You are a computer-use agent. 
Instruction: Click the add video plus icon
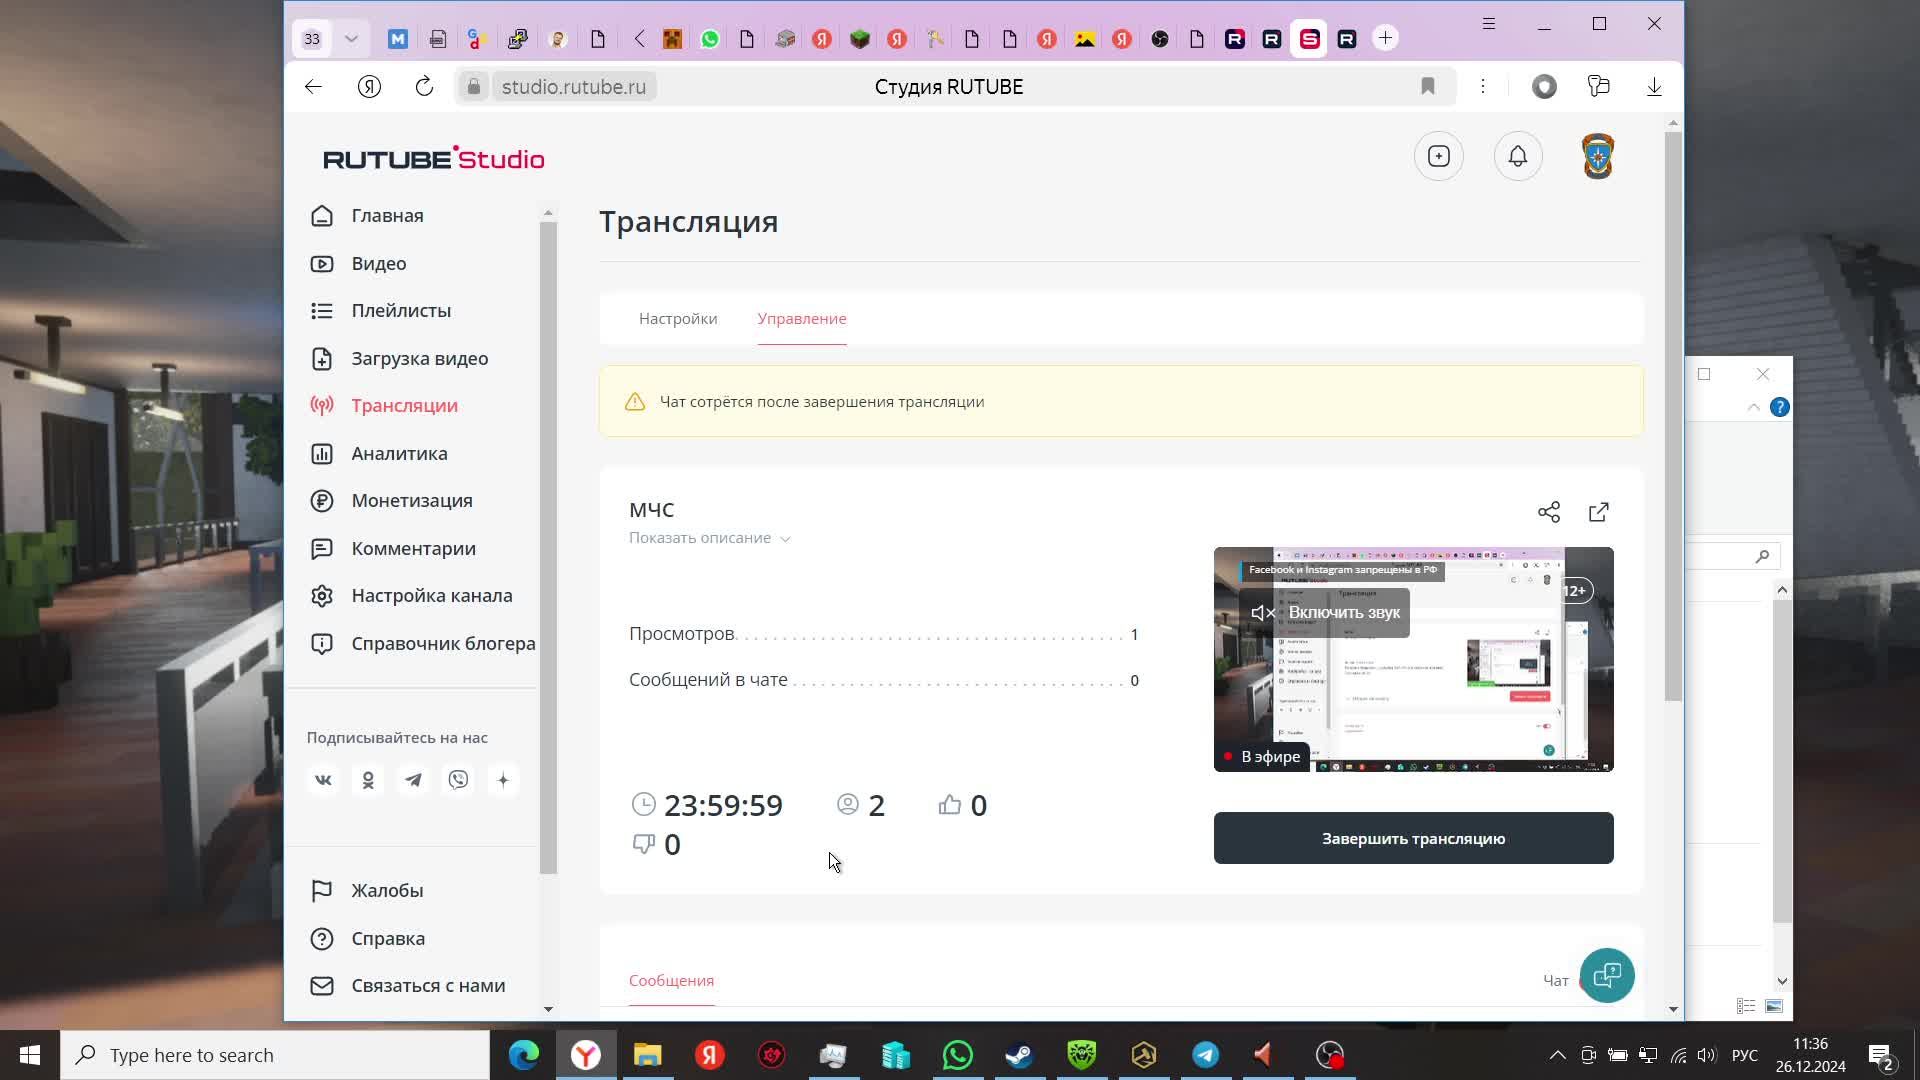pyautogui.click(x=1438, y=156)
